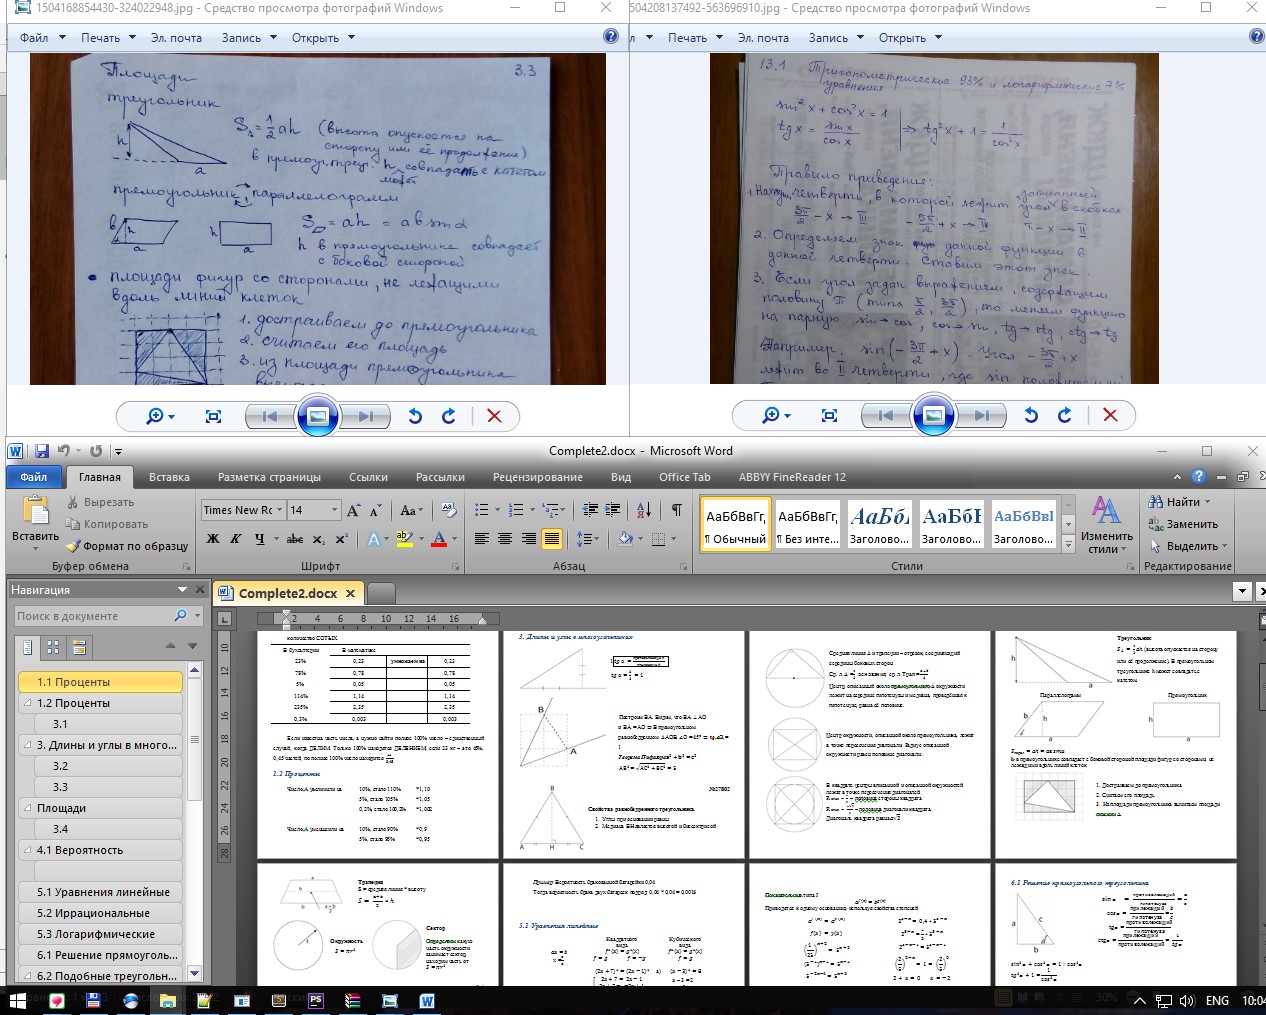Image resolution: width=1266 pixels, height=1015 pixels.
Task: Browse headings tab in Navigation pane
Action: [28, 648]
